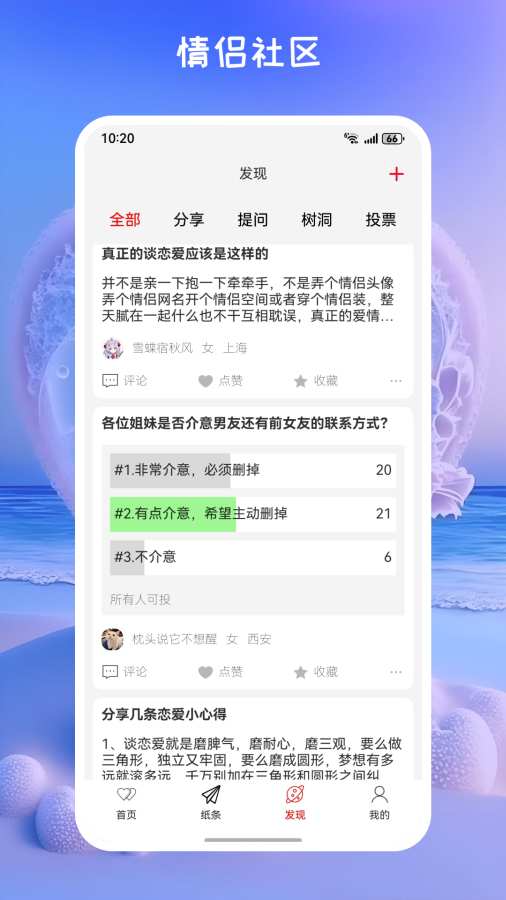Open the 纸条 paper plane icon
The width and height of the screenshot is (506, 900).
211,795
